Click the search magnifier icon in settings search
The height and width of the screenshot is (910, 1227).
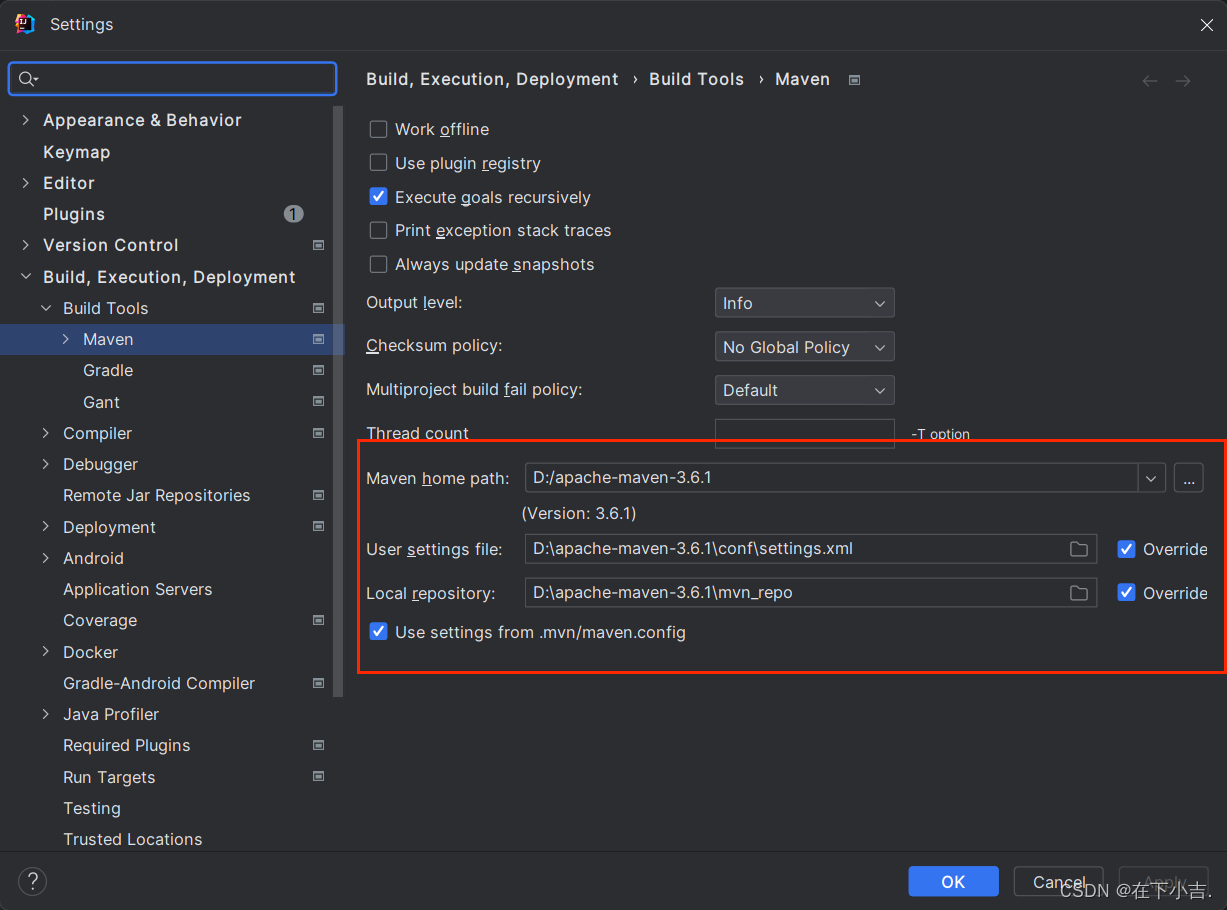pyautogui.click(x=27, y=79)
